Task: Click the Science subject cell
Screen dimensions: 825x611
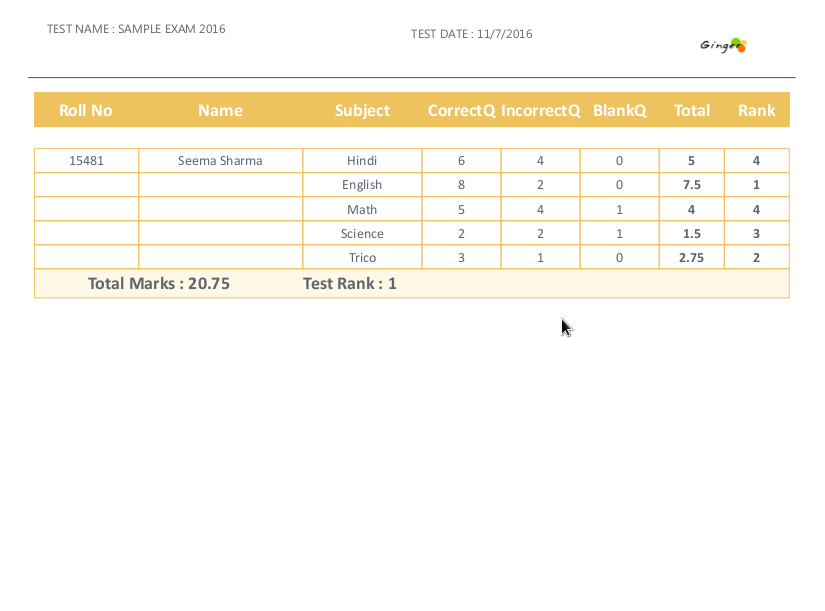Action: pyautogui.click(x=362, y=233)
